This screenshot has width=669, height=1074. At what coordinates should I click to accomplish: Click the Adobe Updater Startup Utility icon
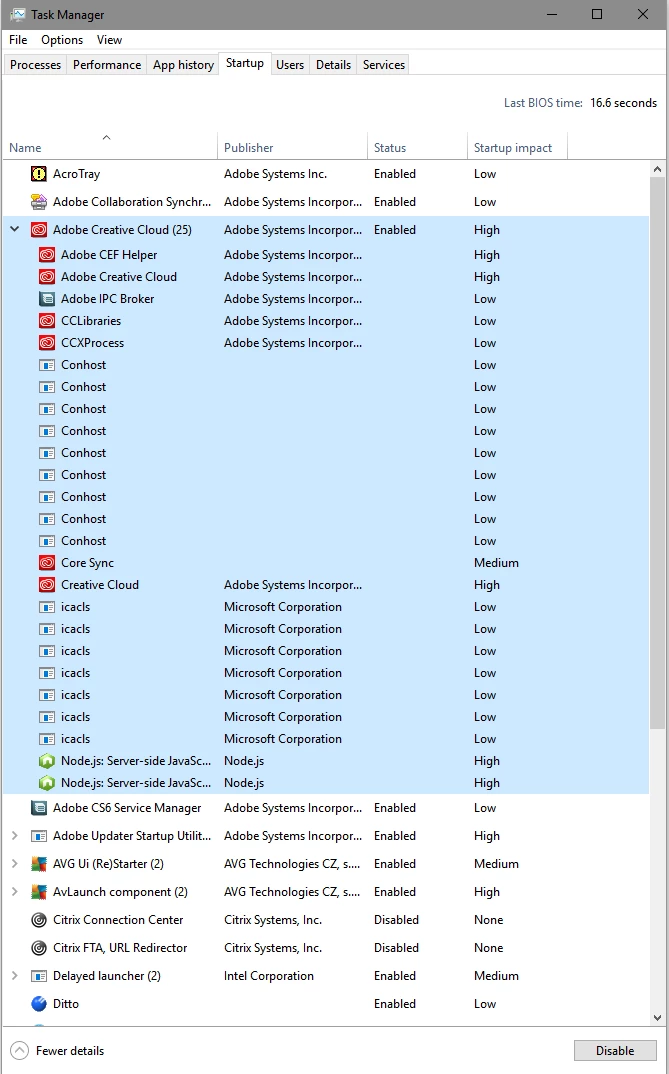tap(39, 836)
